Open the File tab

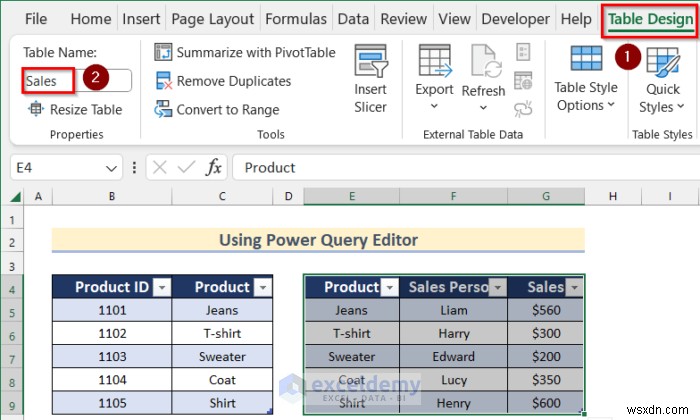tap(36, 19)
